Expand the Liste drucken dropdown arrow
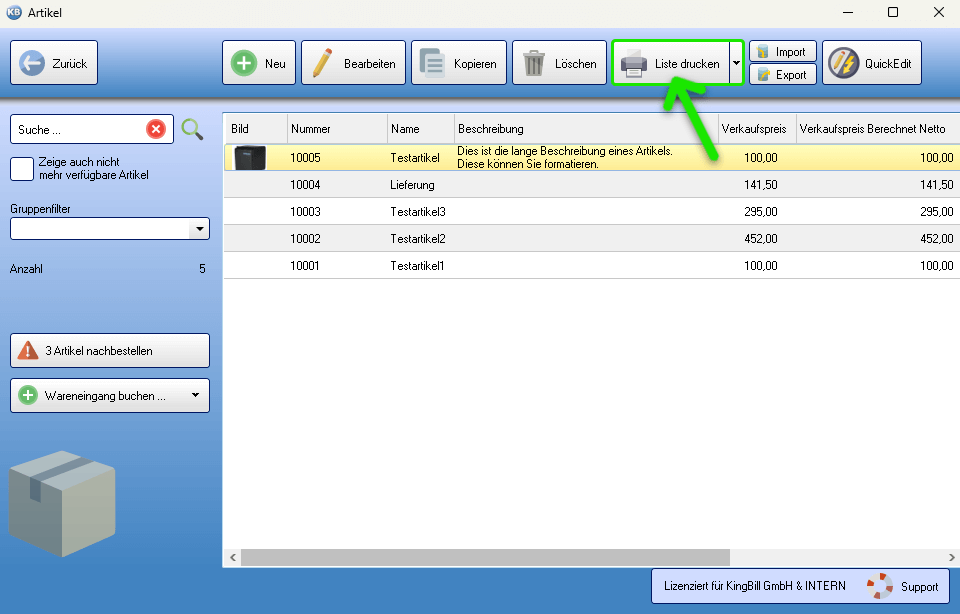960x614 pixels. (x=736, y=63)
